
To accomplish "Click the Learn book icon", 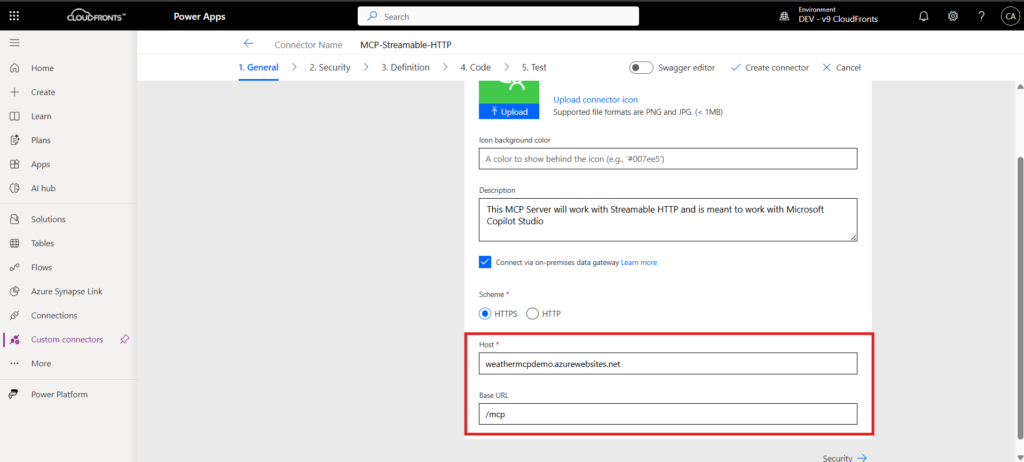I will (14, 116).
